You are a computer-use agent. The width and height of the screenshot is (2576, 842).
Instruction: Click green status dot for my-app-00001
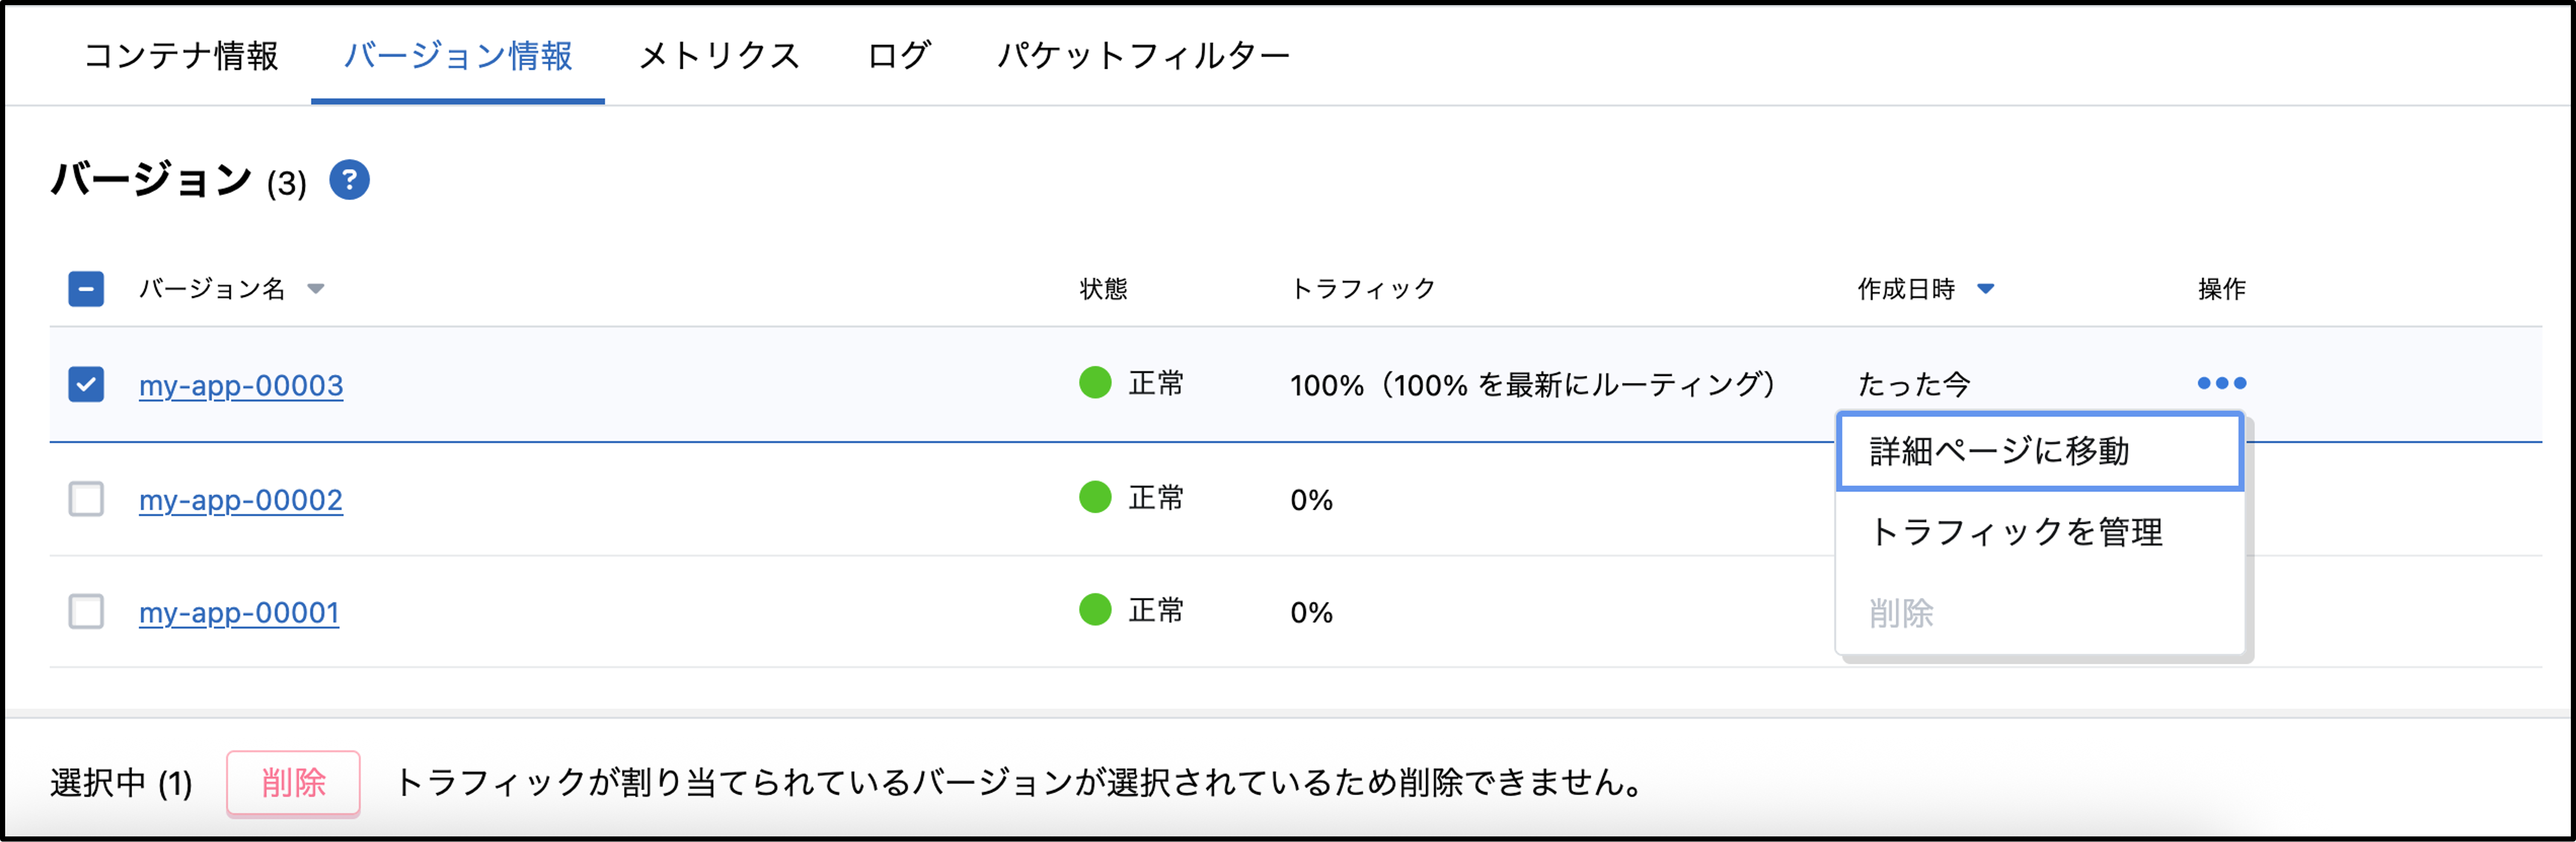(1095, 610)
